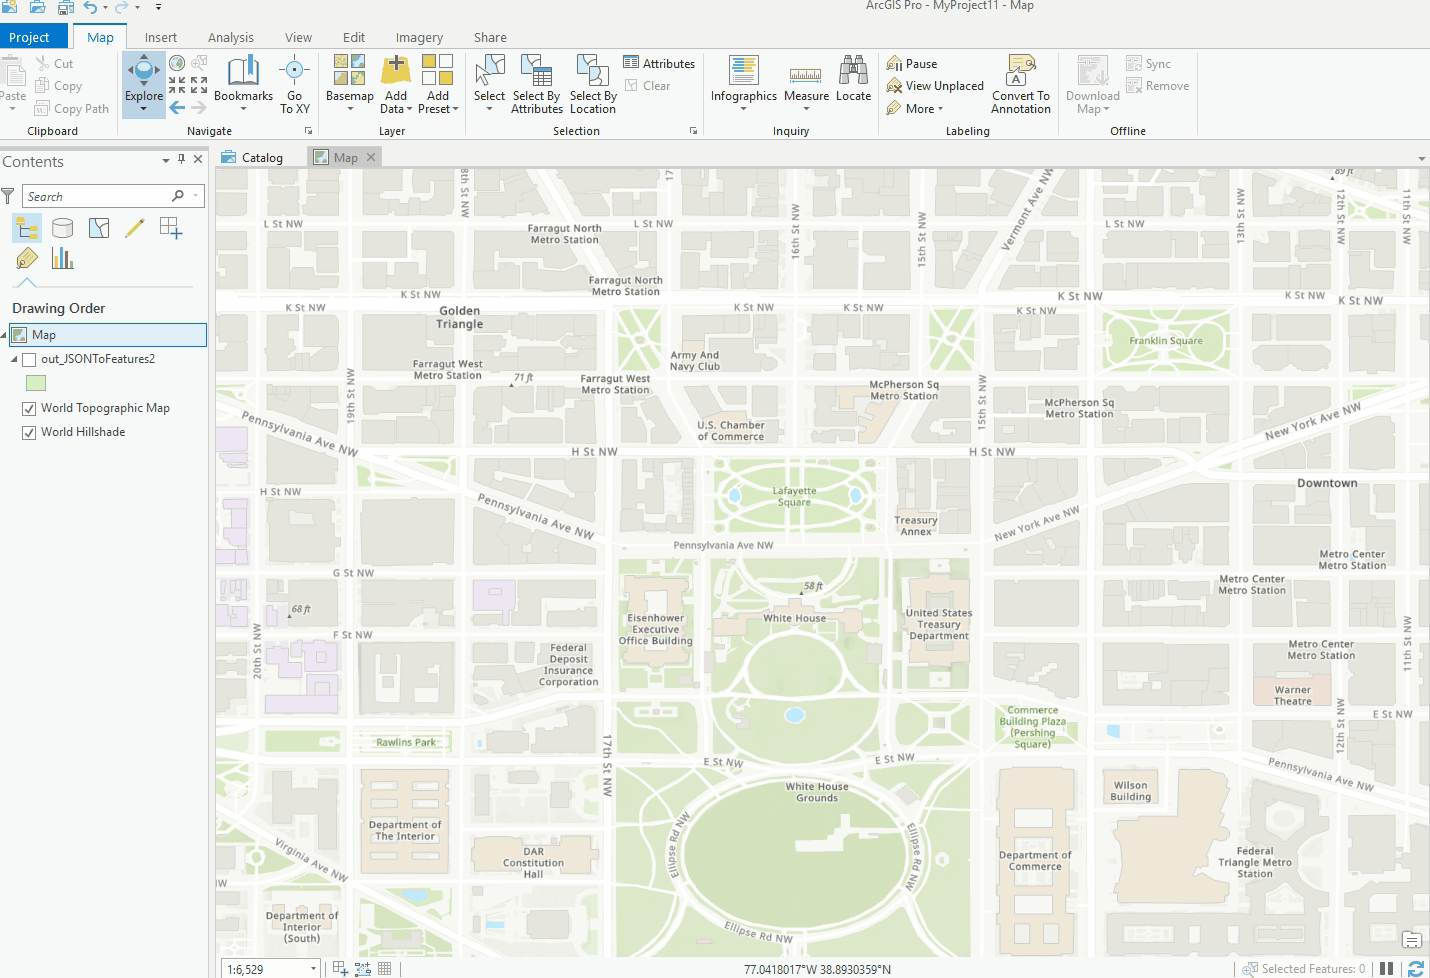
Task: Open the Labeling More dropdown
Action: 915,109
